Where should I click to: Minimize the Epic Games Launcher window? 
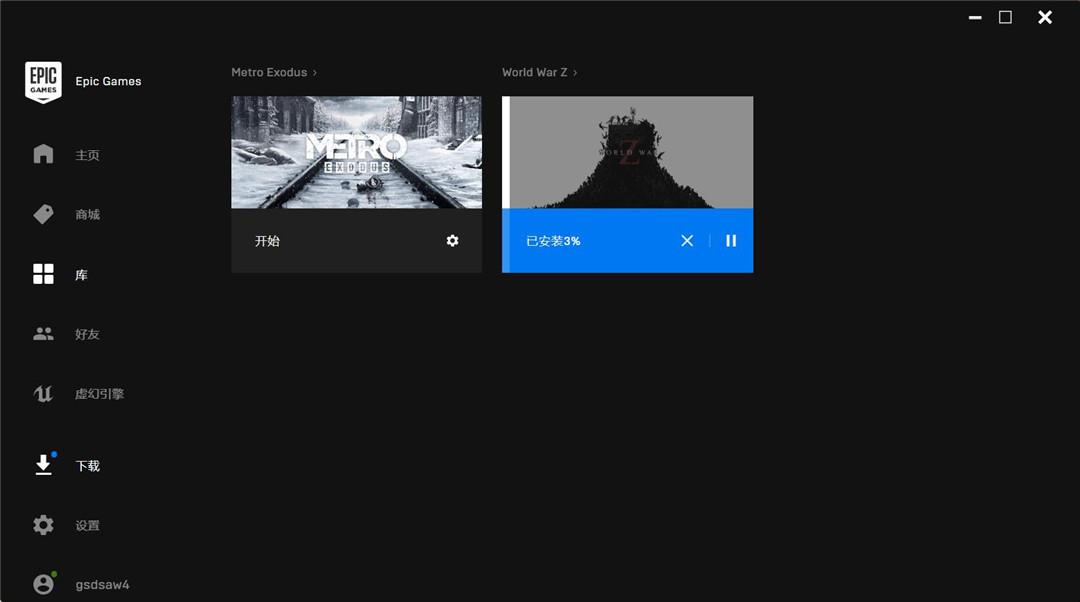975,17
